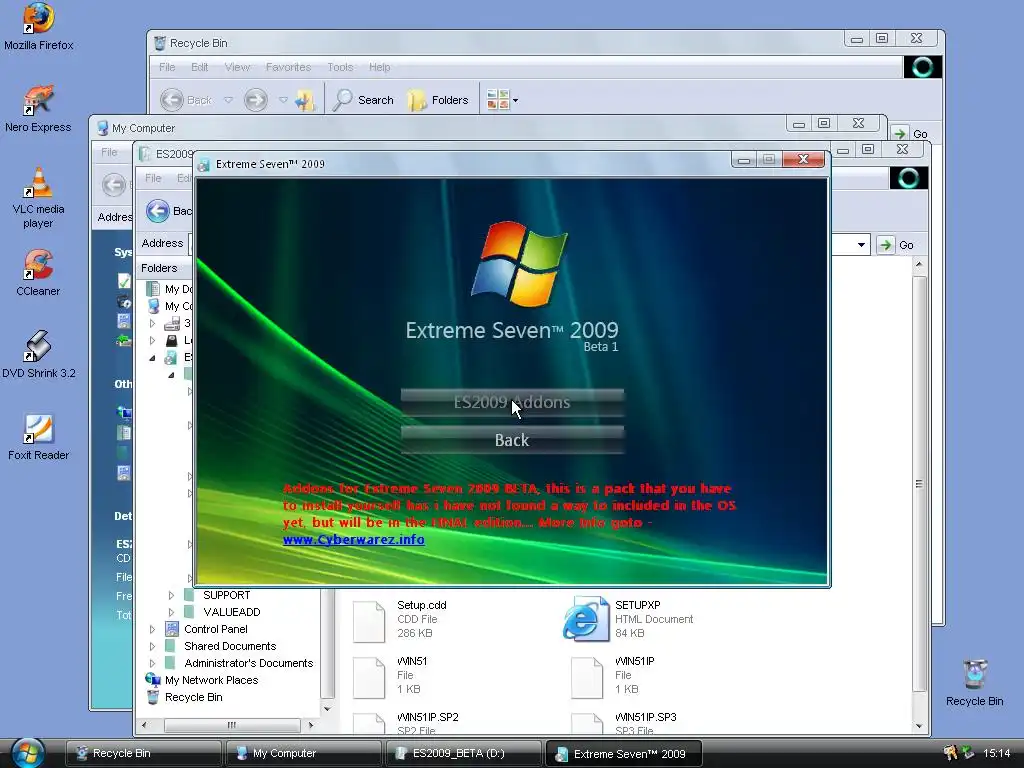The height and width of the screenshot is (768, 1024).
Task: Click the system tray clock 15:14
Action: 996,753
